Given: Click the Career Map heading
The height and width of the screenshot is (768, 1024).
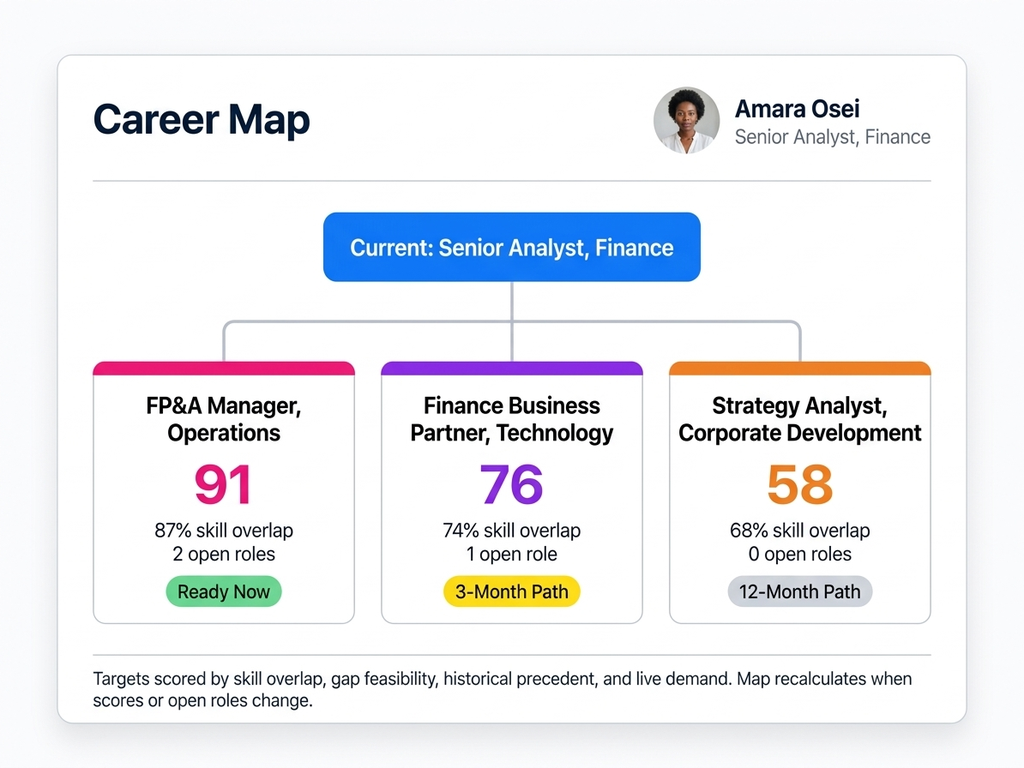Looking at the screenshot, I should click(200, 119).
